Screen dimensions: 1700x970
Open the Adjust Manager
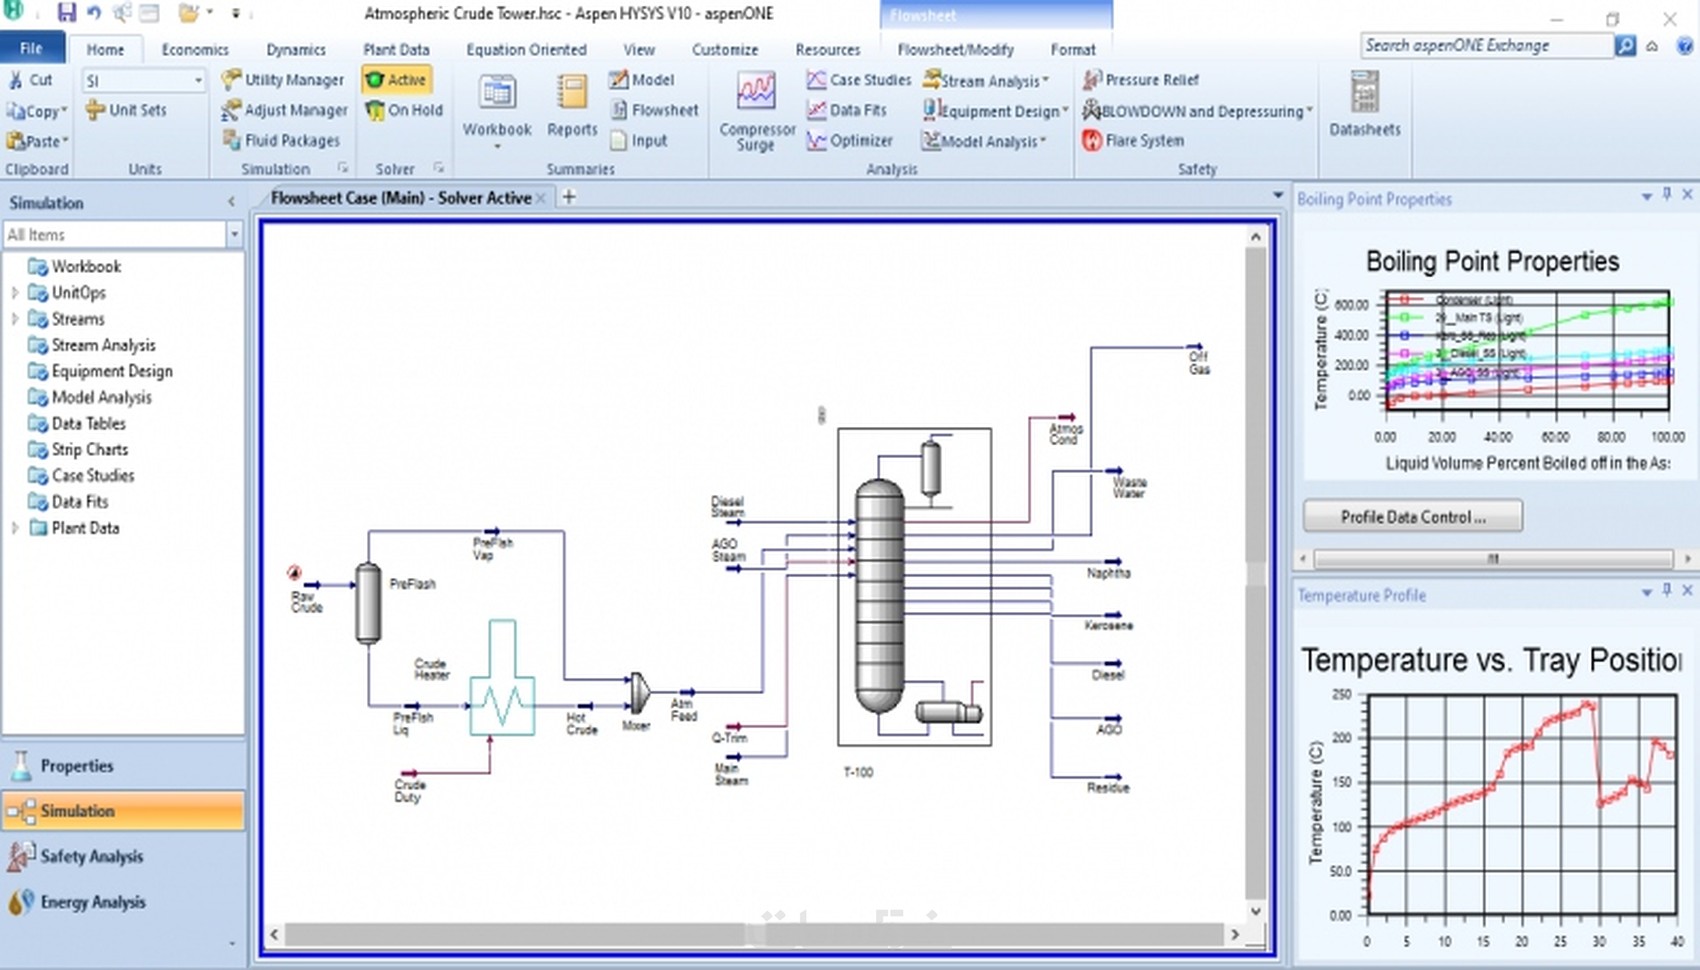click(x=285, y=110)
